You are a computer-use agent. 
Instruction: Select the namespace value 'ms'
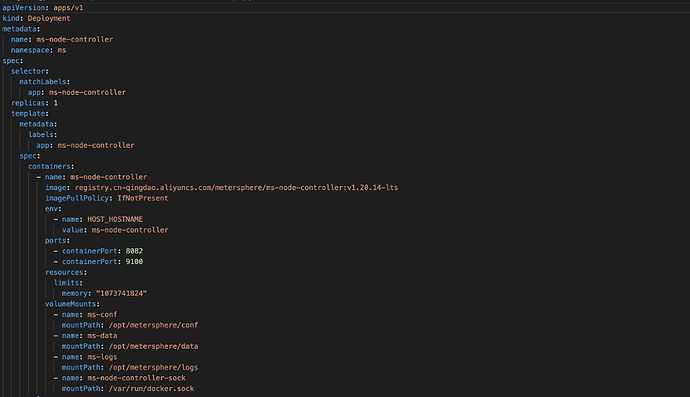tap(62, 50)
